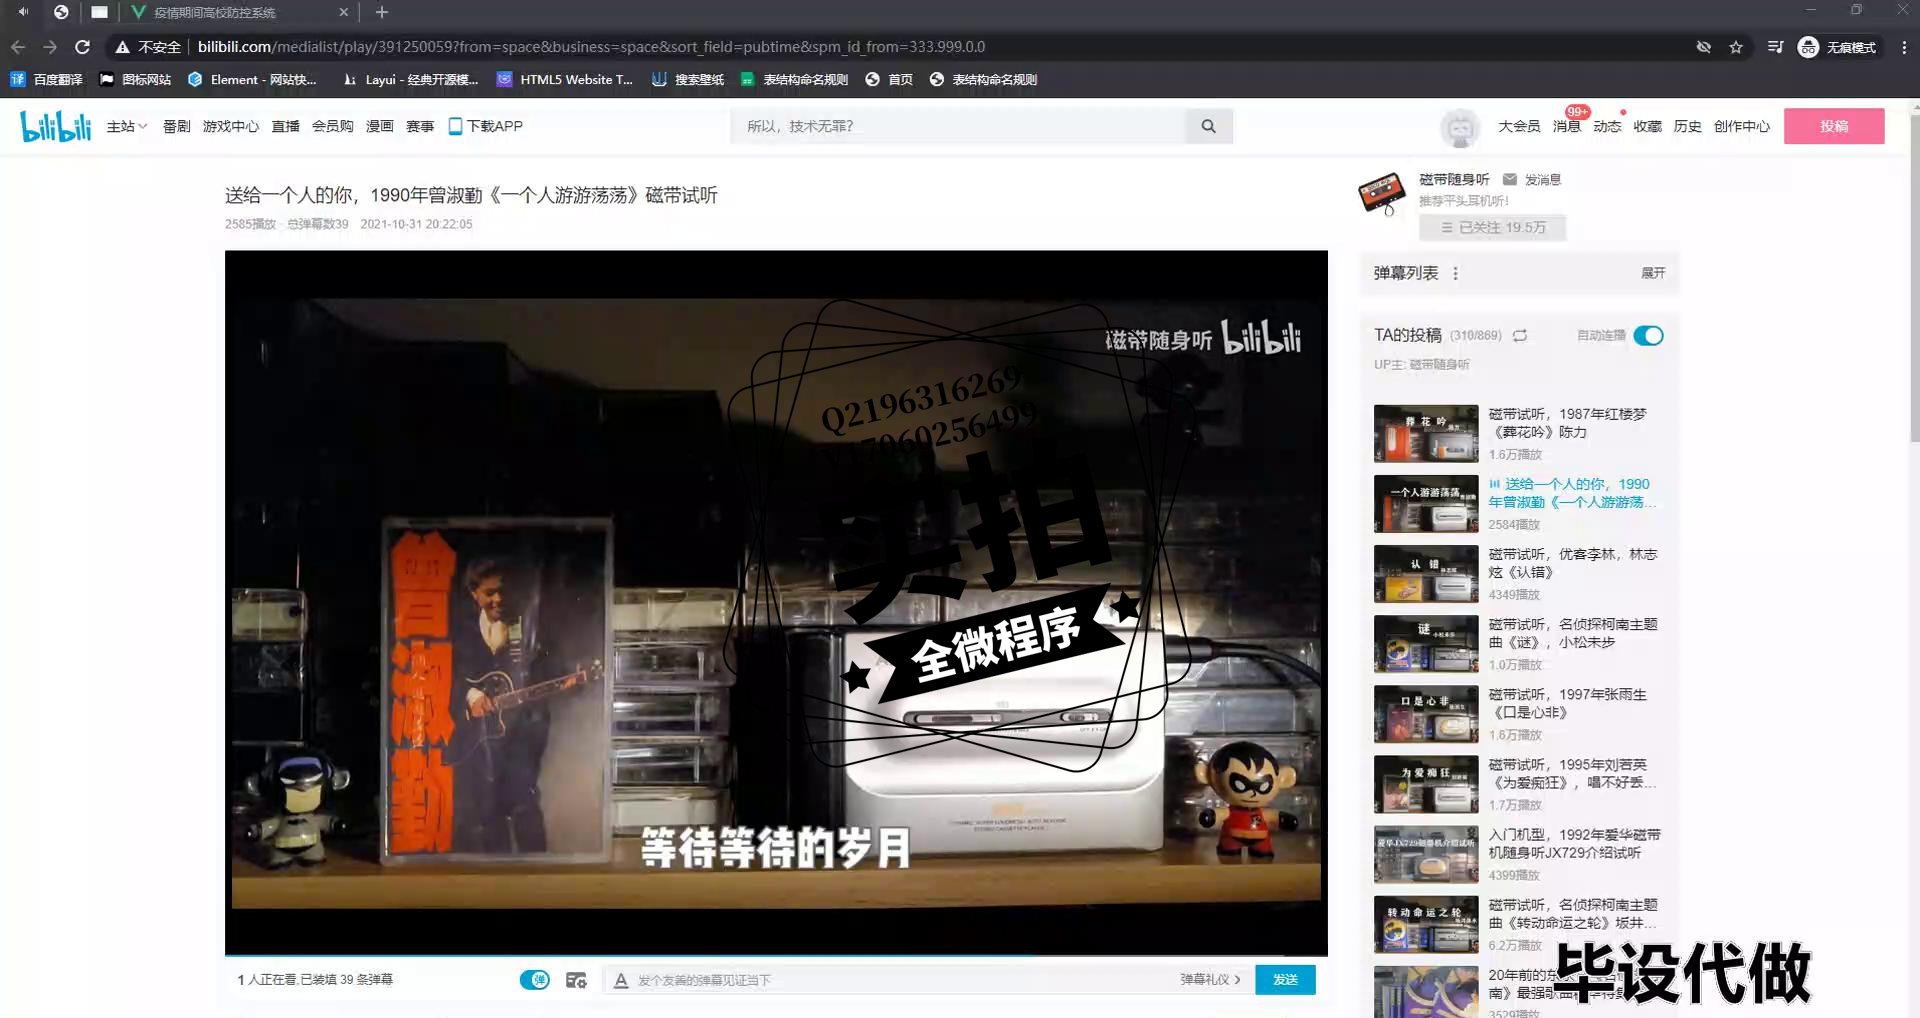Open video 1995年刘若英《为爱痴狂》
1920x1018 pixels.
1518,783
